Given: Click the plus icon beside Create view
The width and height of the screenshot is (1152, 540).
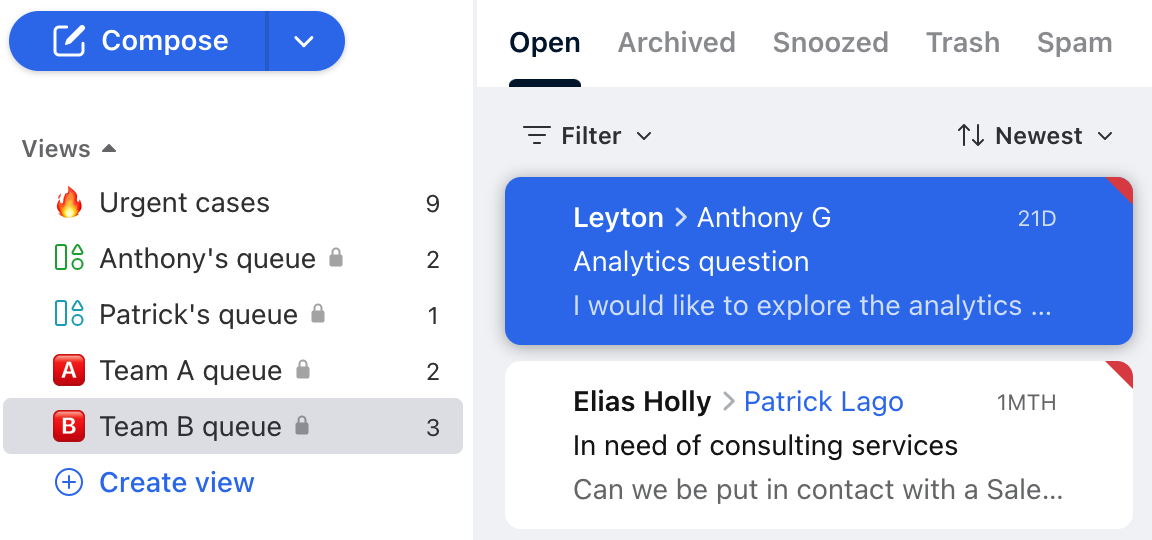Looking at the screenshot, I should tap(69, 483).
